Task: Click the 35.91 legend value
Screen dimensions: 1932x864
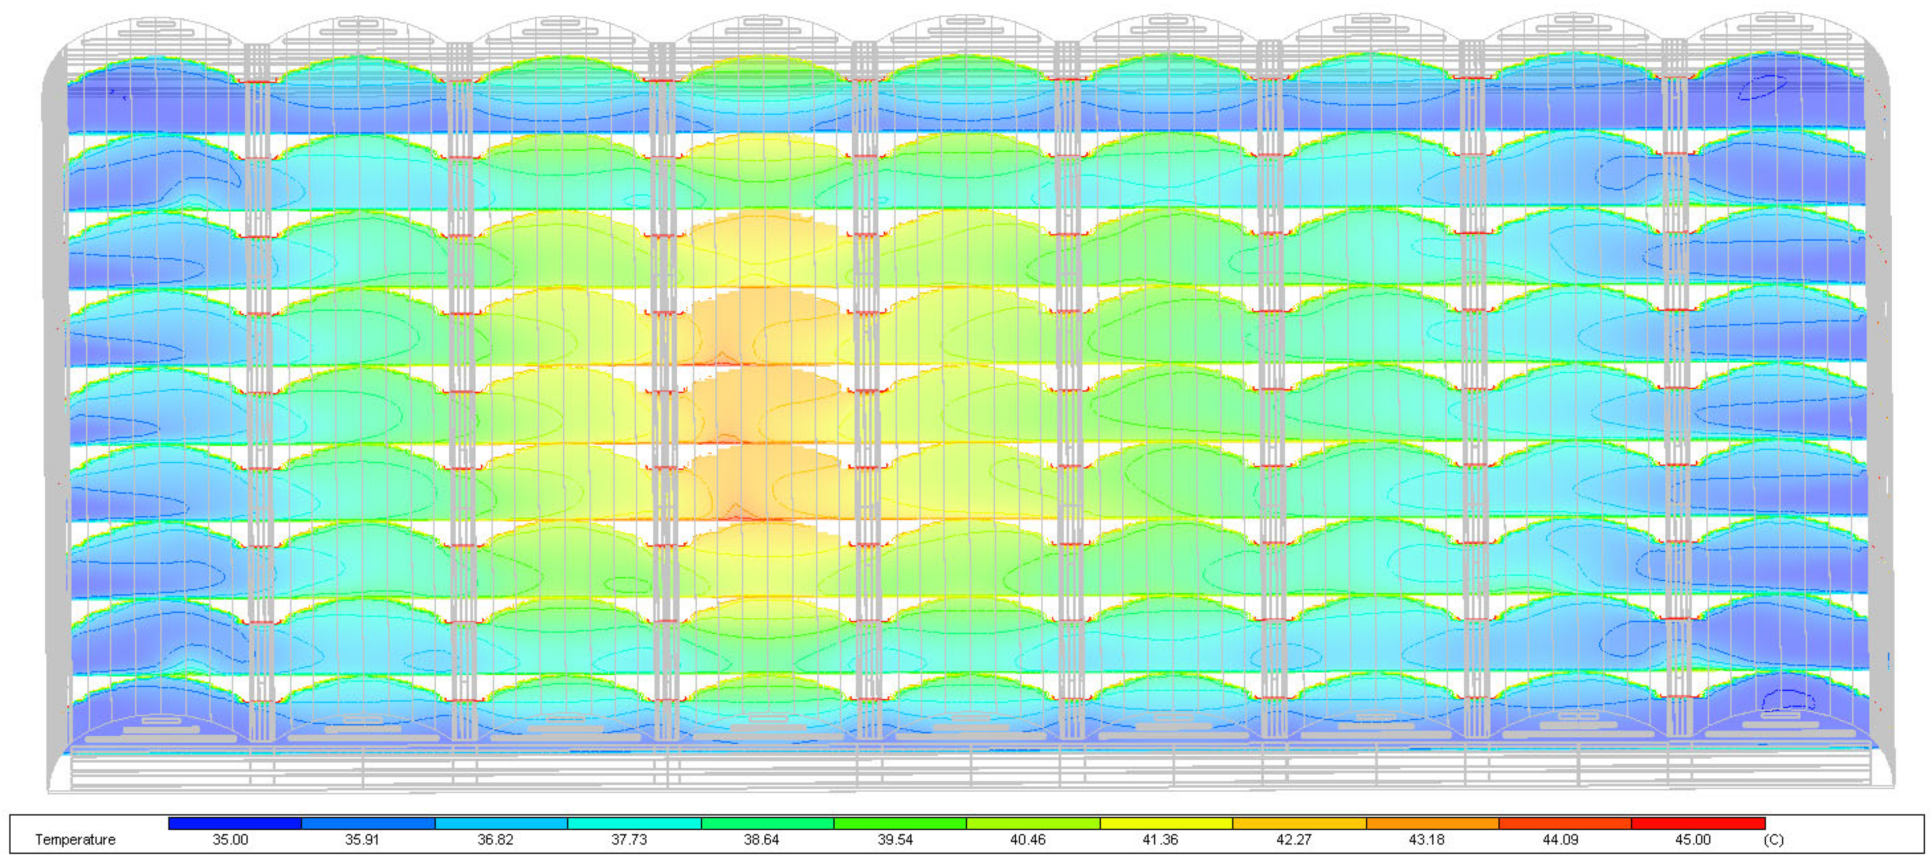Action: 363,840
